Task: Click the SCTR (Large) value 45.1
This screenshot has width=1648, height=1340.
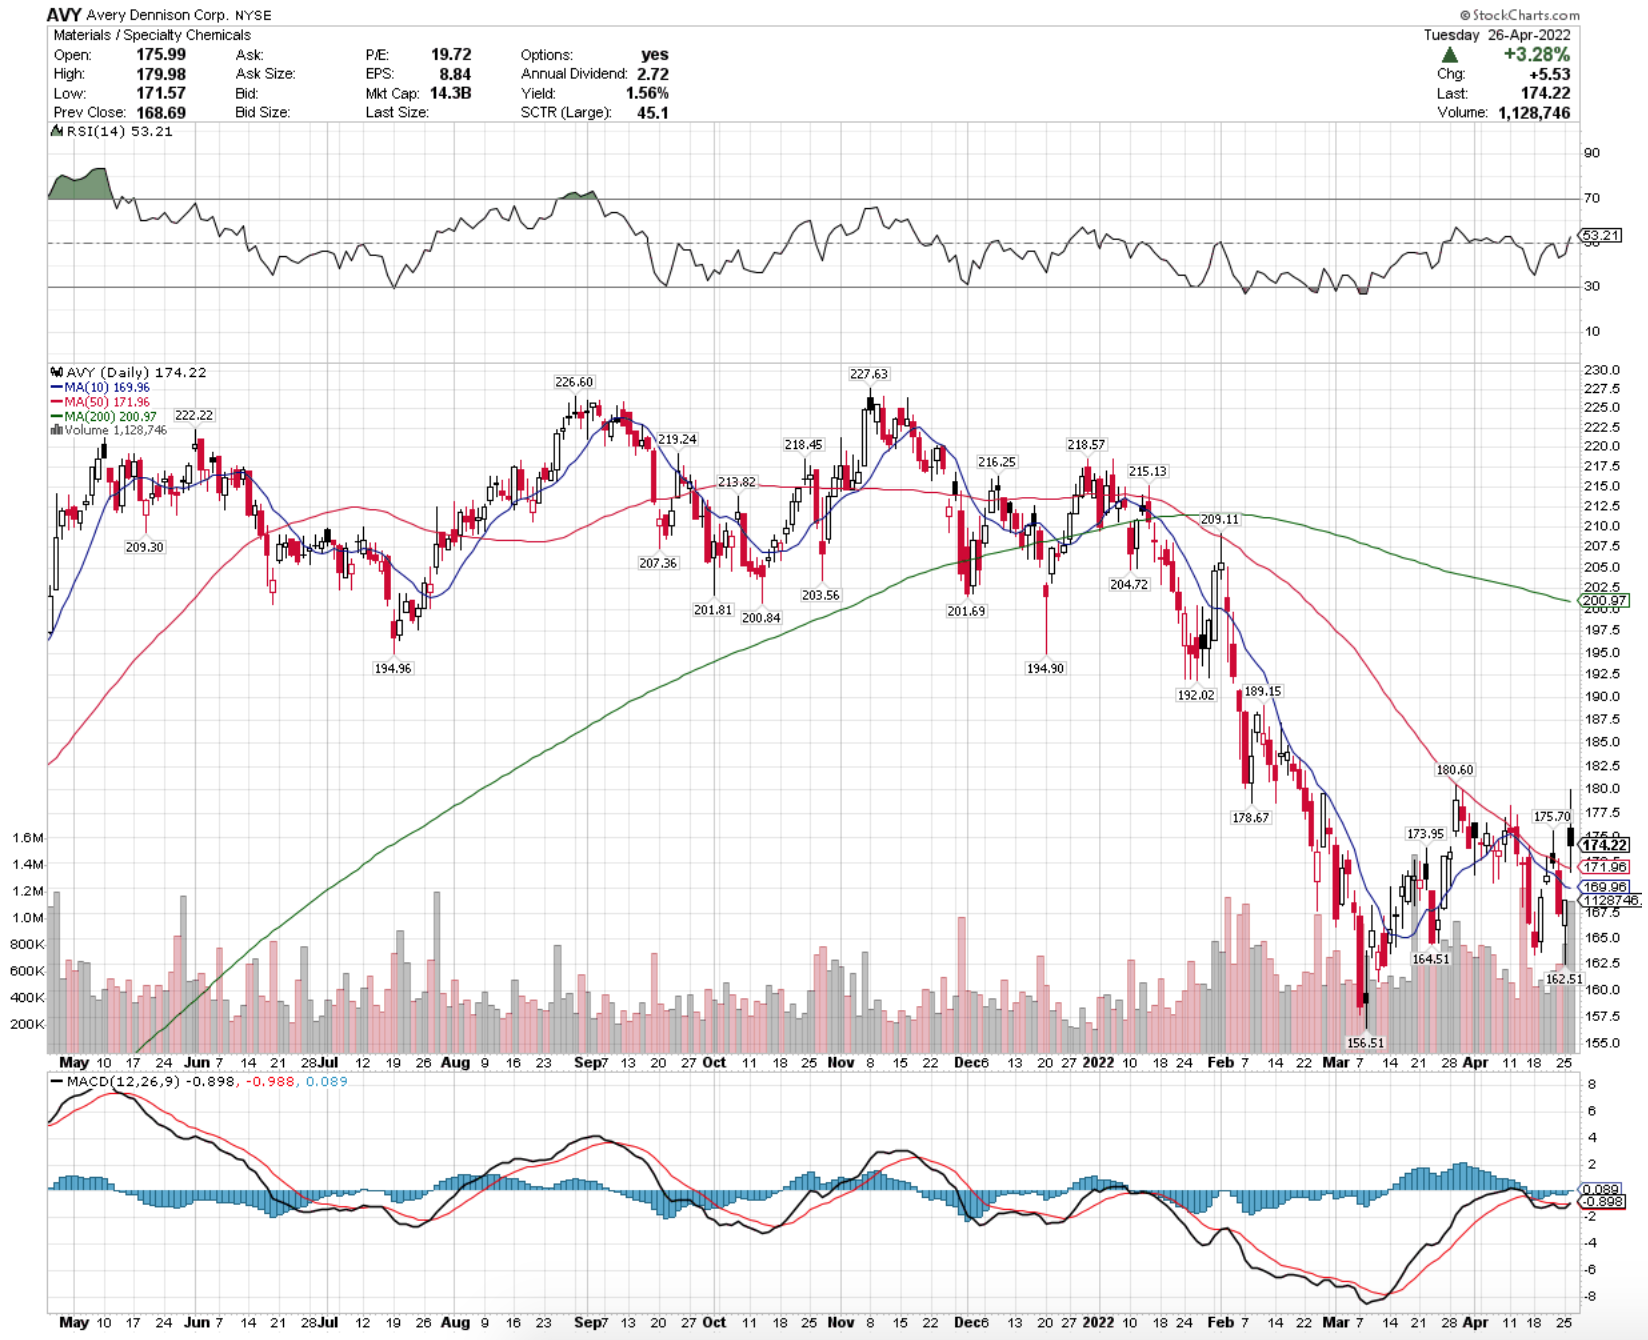Action: 653,112
